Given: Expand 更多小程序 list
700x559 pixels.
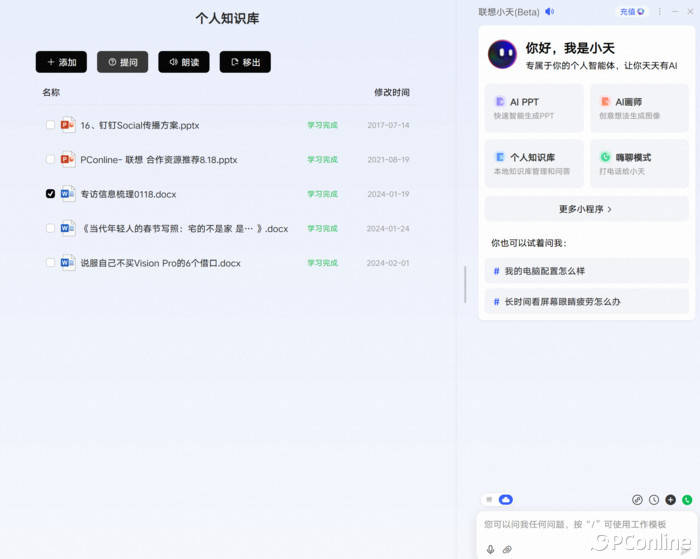Looking at the screenshot, I should pos(586,209).
